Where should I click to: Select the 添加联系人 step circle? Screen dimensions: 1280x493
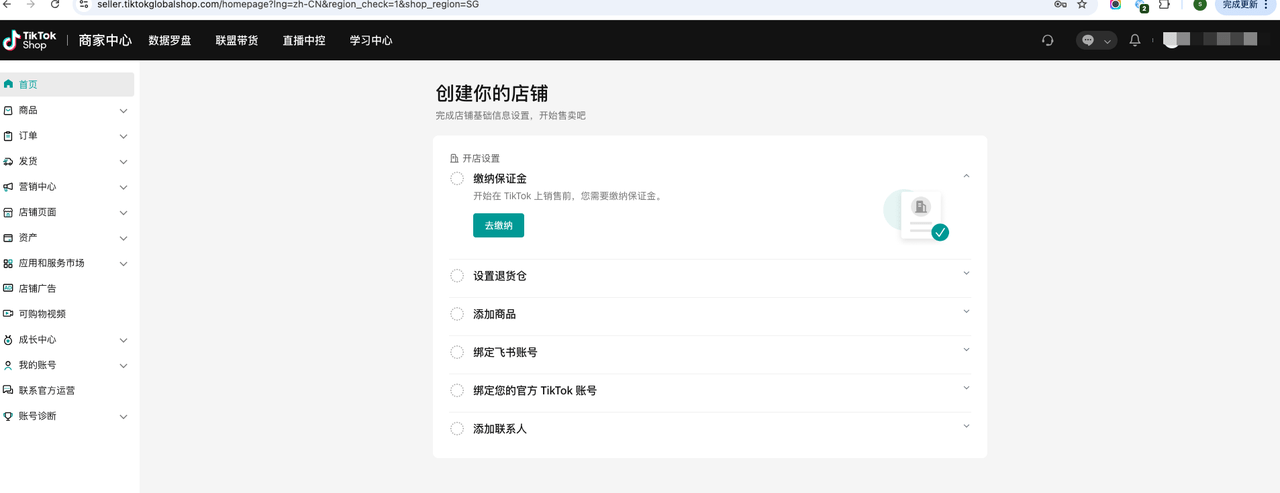(x=457, y=429)
